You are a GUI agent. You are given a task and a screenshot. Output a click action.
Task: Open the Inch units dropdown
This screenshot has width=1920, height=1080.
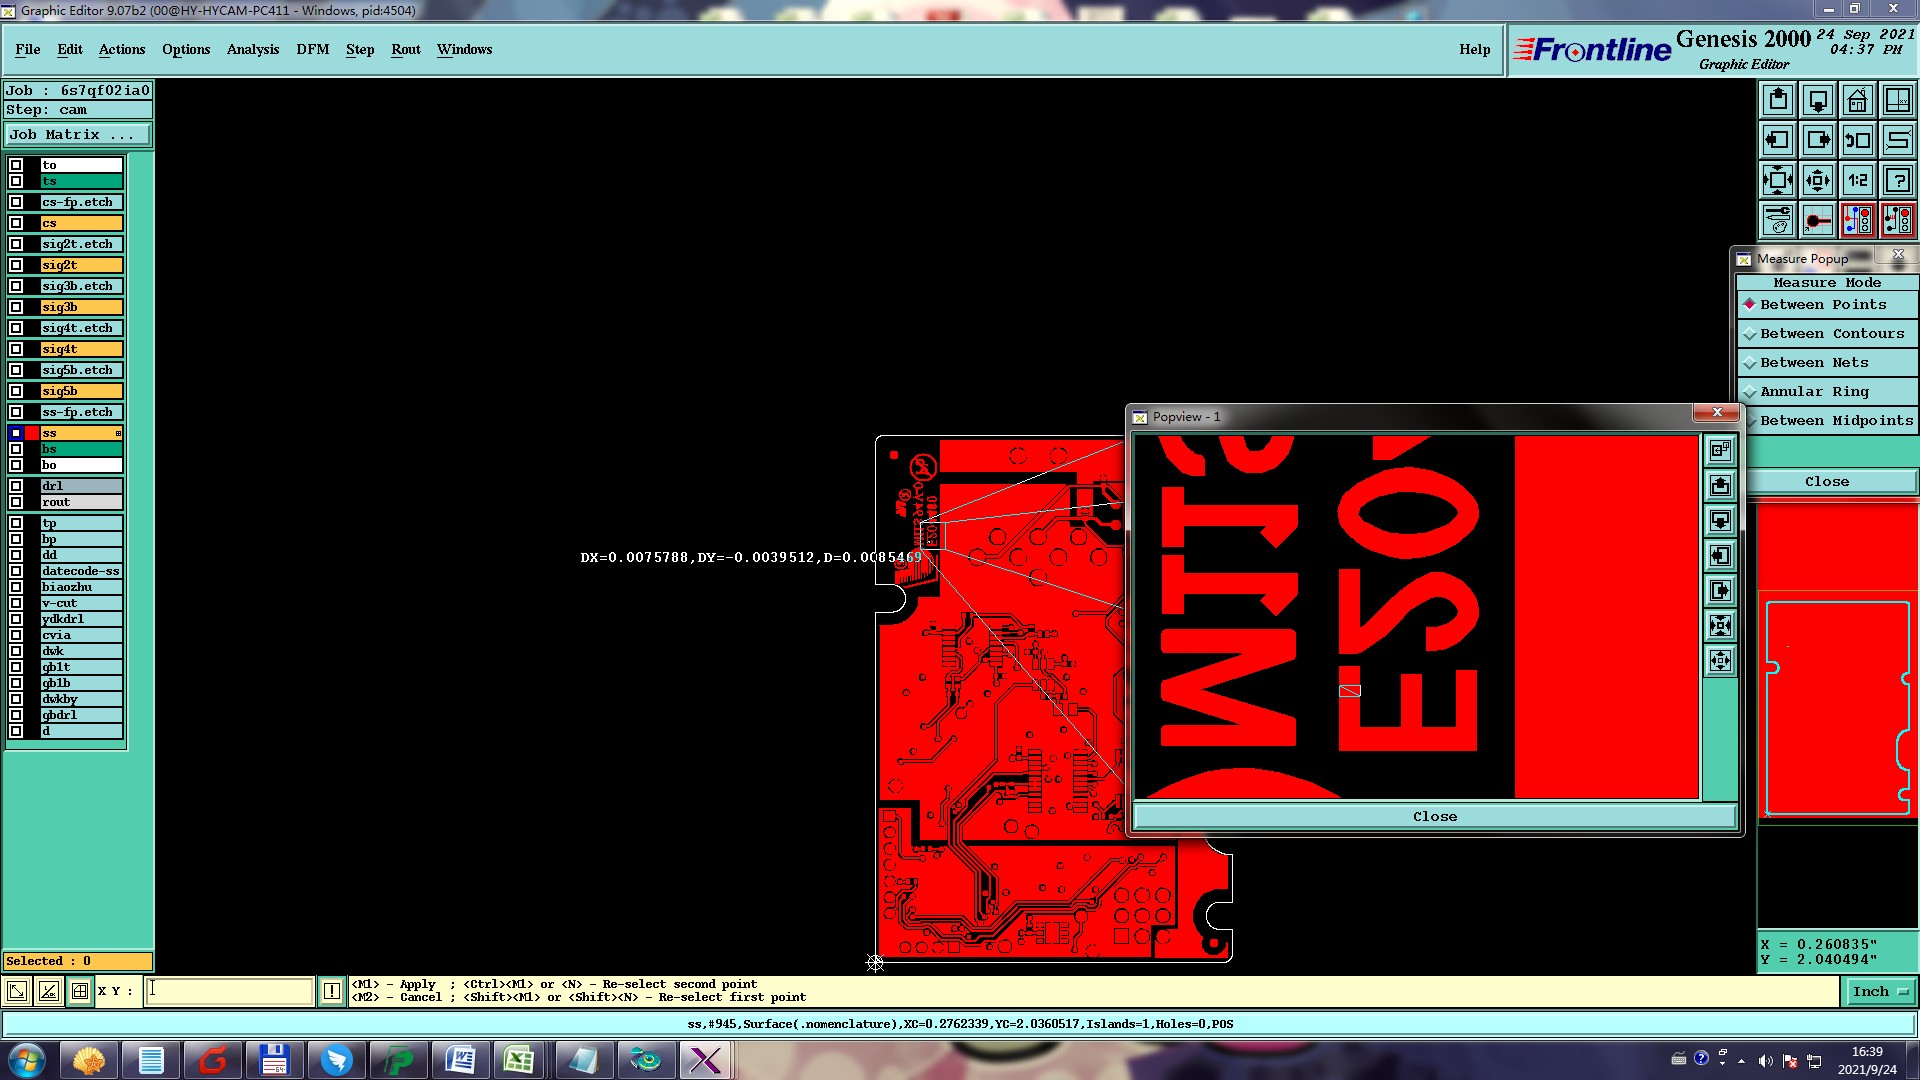click(x=1880, y=991)
